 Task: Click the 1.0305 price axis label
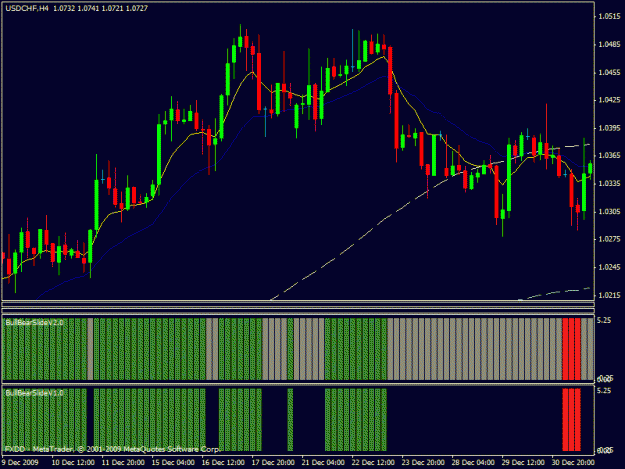click(x=609, y=211)
